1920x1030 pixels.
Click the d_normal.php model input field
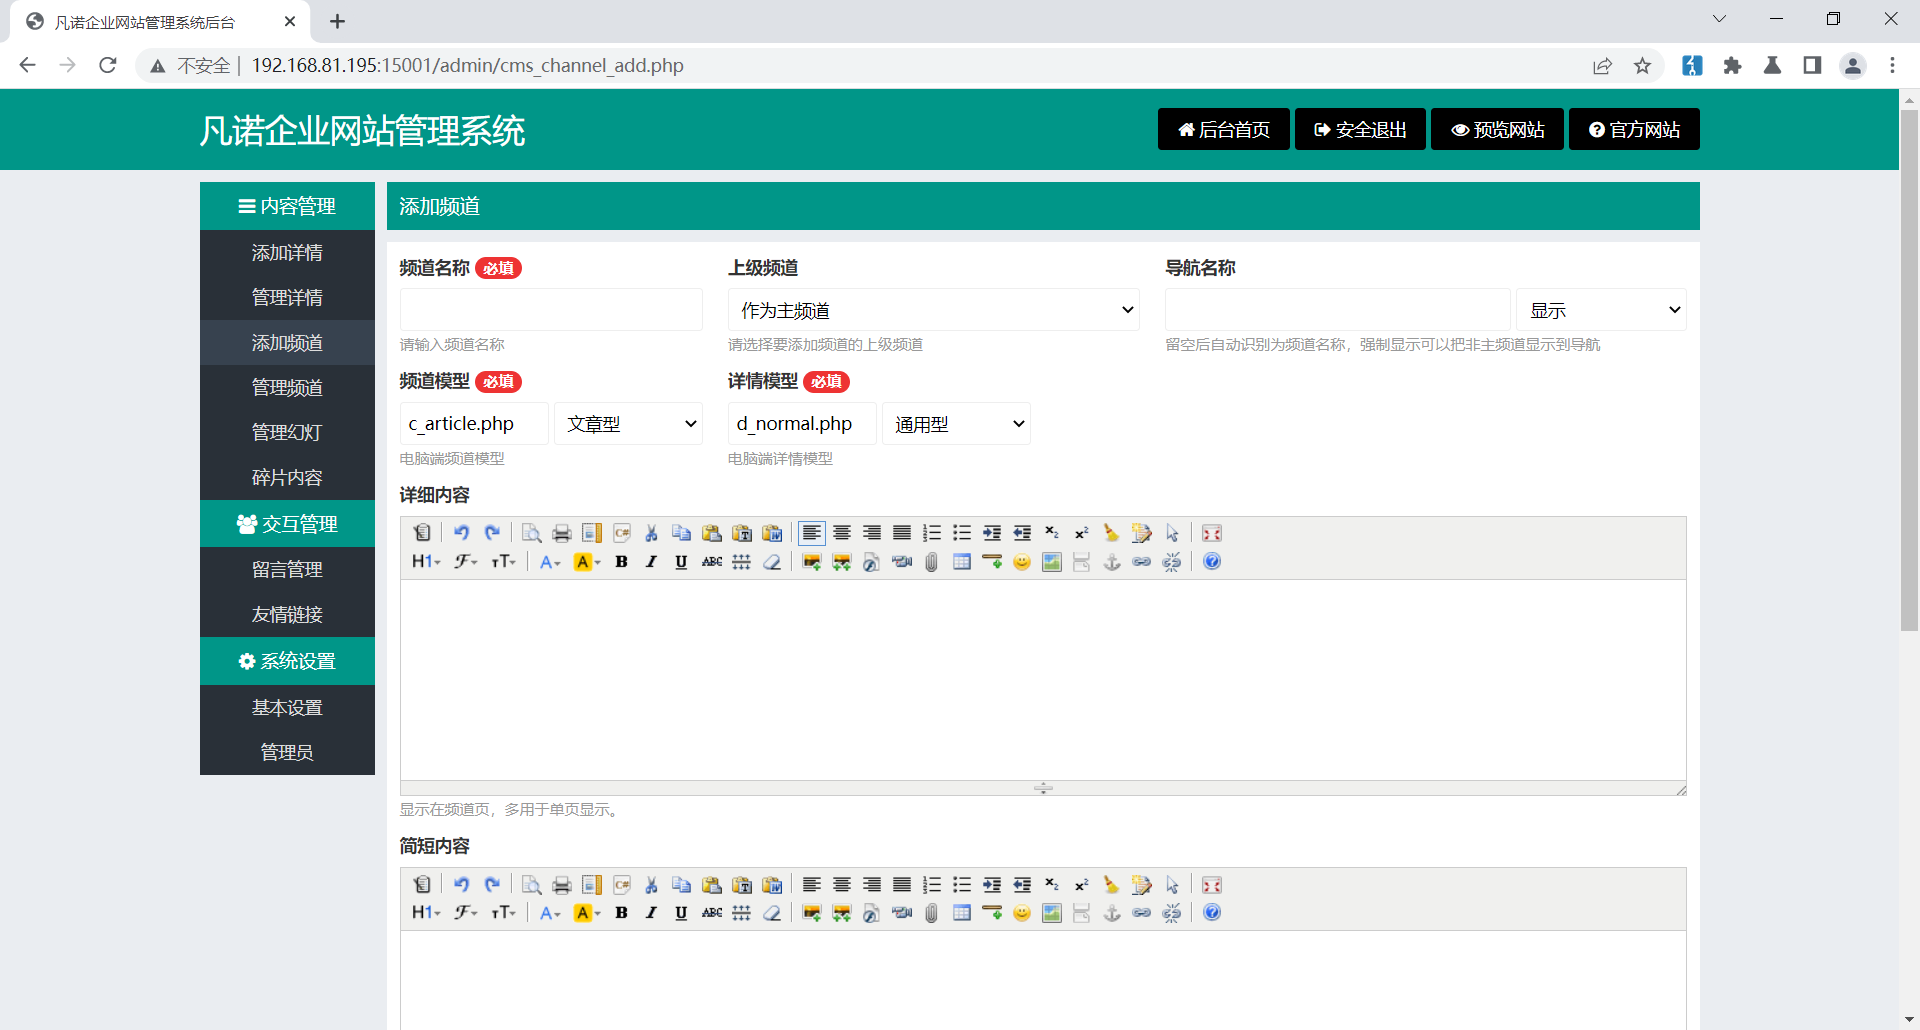pyautogui.click(x=802, y=424)
